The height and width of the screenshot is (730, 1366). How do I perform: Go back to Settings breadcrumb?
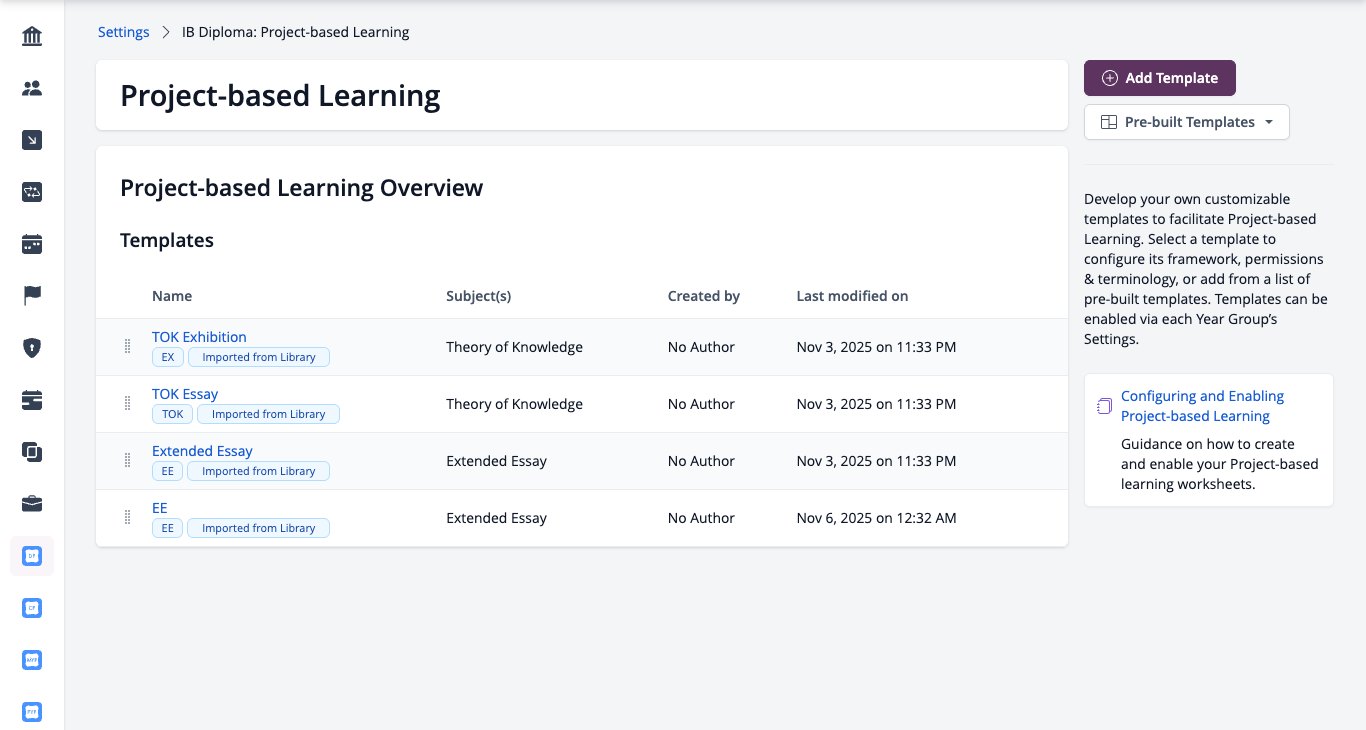click(123, 32)
